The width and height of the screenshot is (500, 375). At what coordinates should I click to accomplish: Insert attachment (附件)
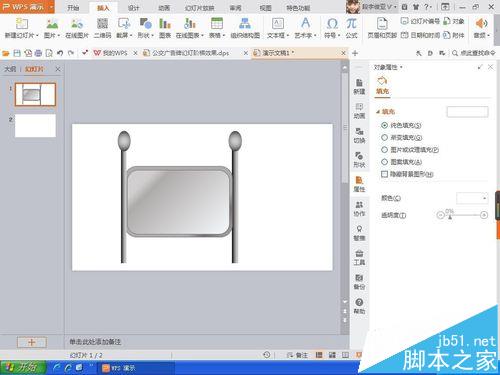454,35
